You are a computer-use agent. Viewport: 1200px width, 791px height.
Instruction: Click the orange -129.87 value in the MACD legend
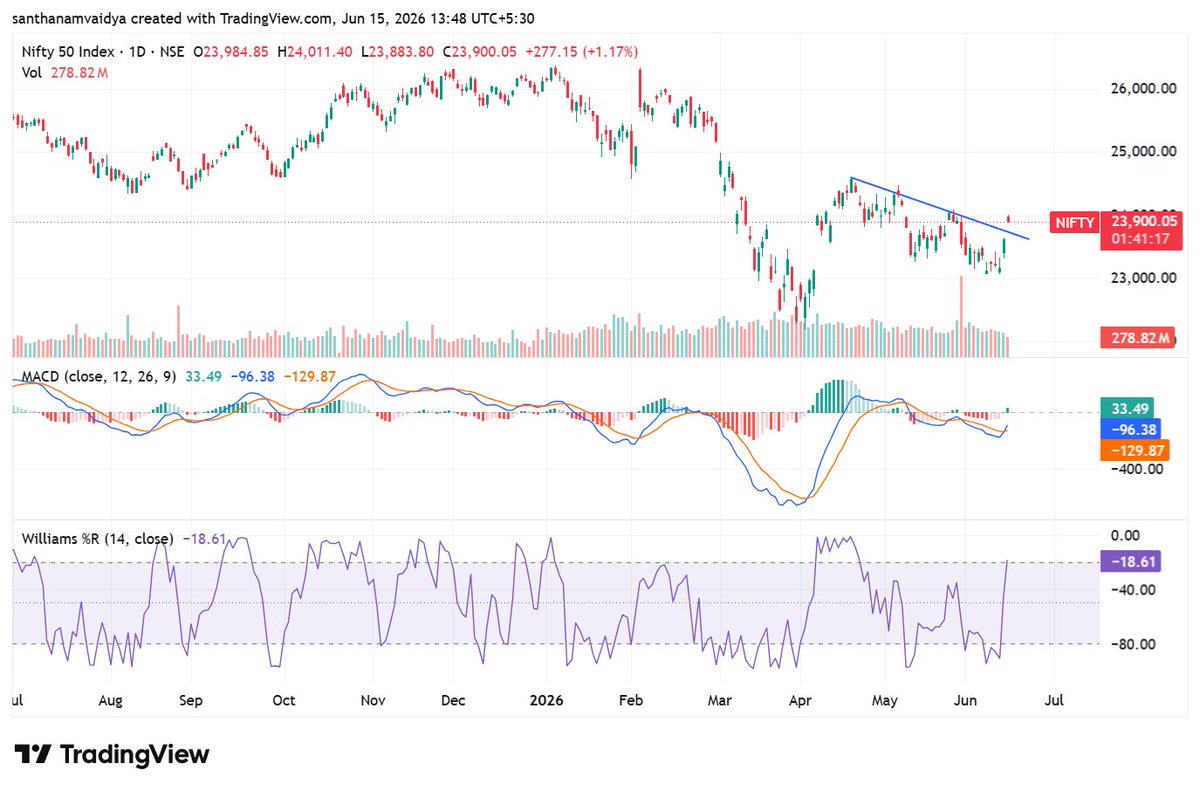tap(308, 377)
